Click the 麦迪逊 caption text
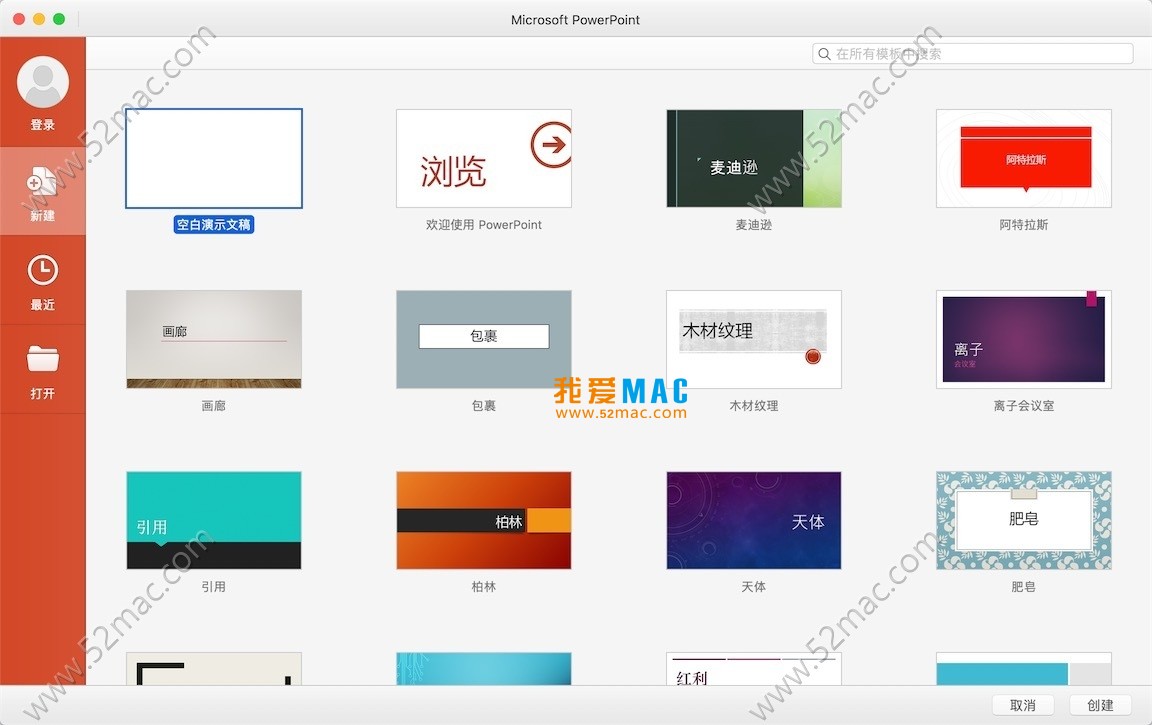 coord(754,225)
